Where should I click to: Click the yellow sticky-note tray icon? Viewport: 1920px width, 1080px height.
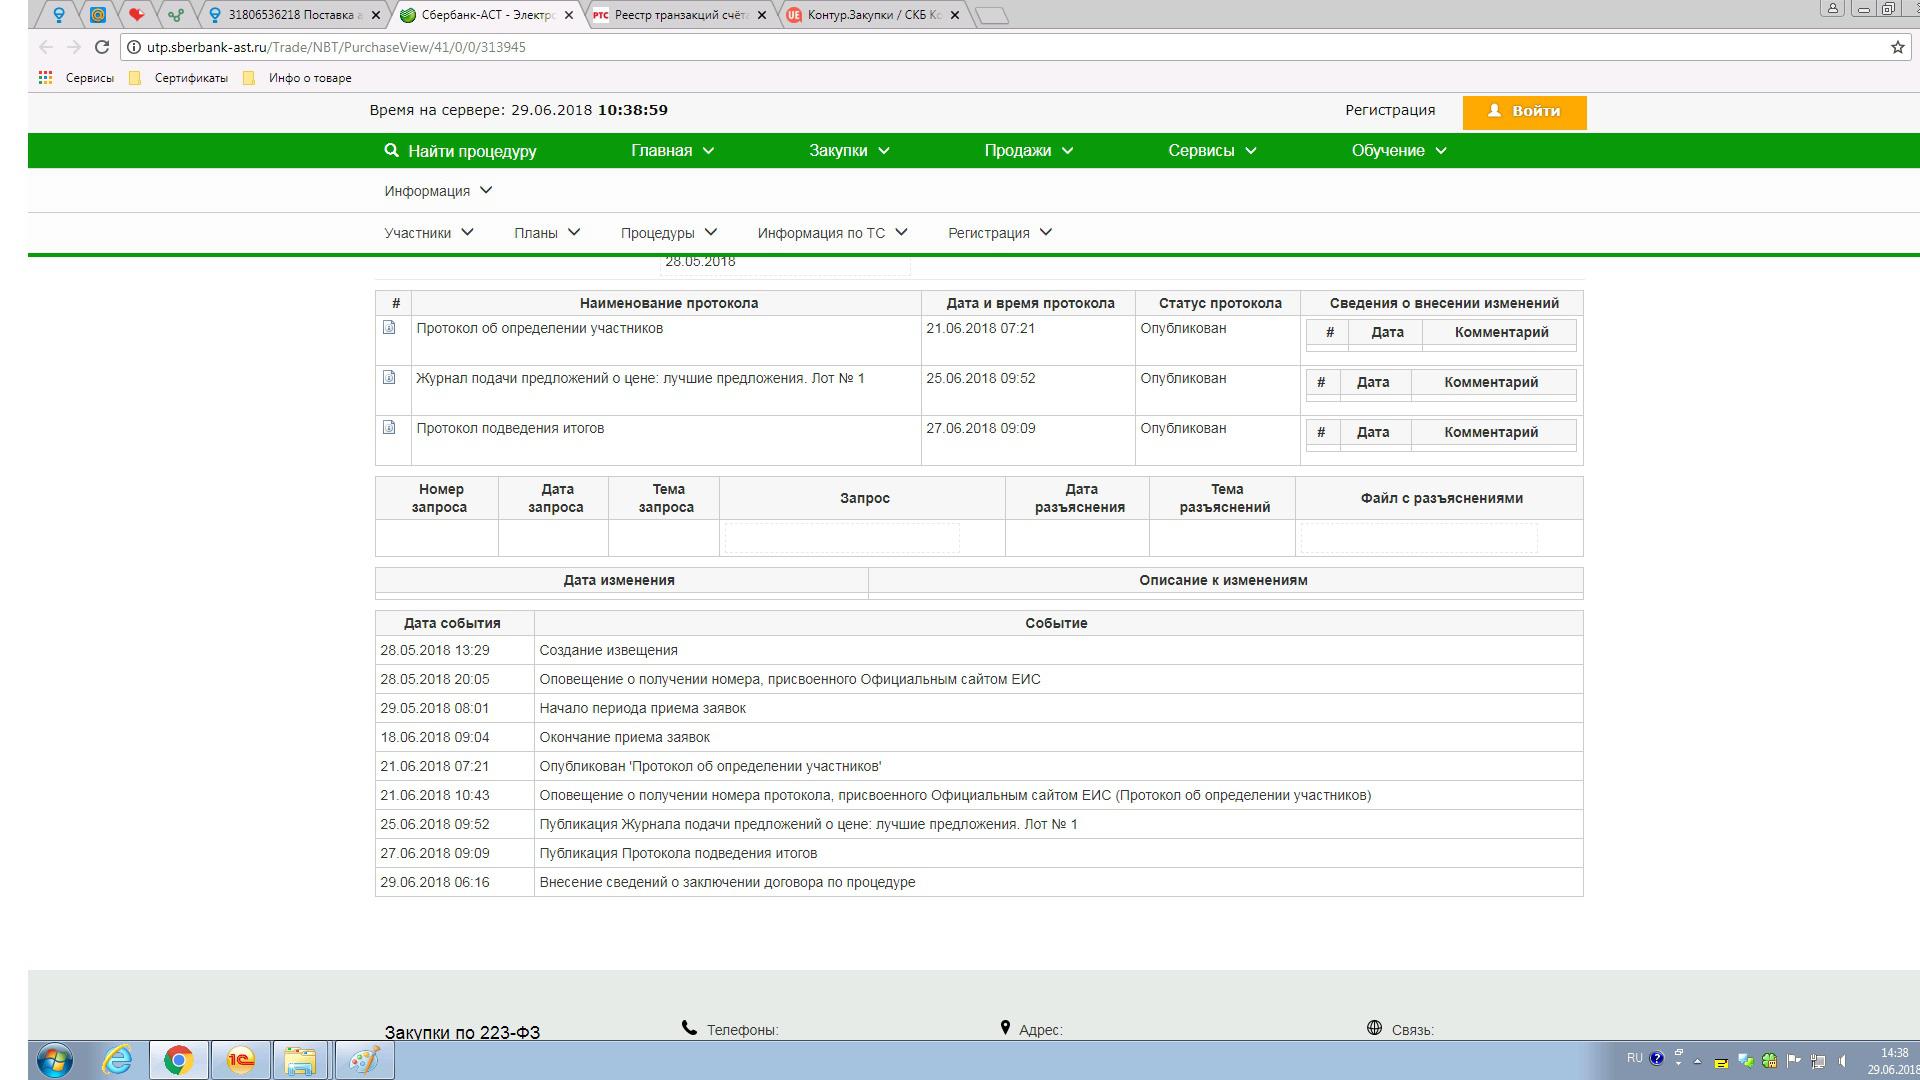pyautogui.click(x=1720, y=1062)
